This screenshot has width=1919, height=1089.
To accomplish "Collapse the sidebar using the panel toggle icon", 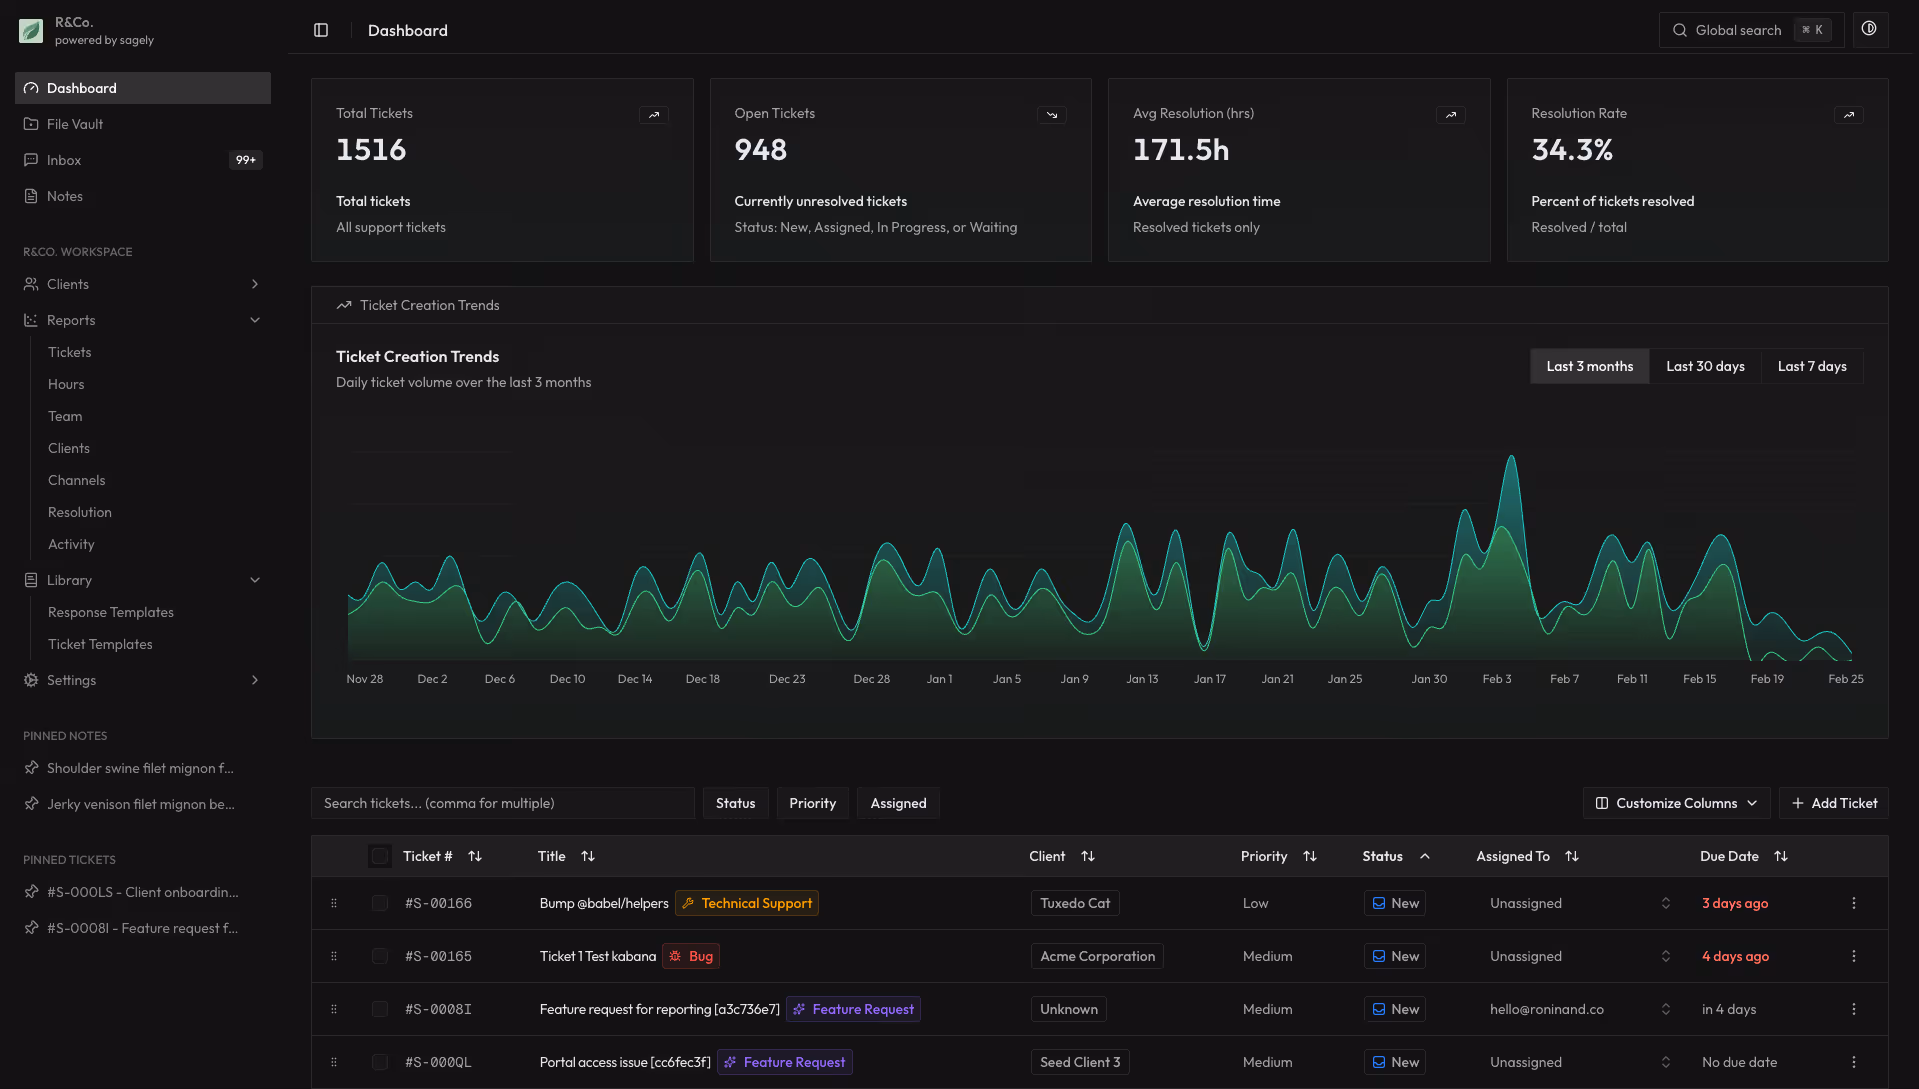I will (320, 30).
